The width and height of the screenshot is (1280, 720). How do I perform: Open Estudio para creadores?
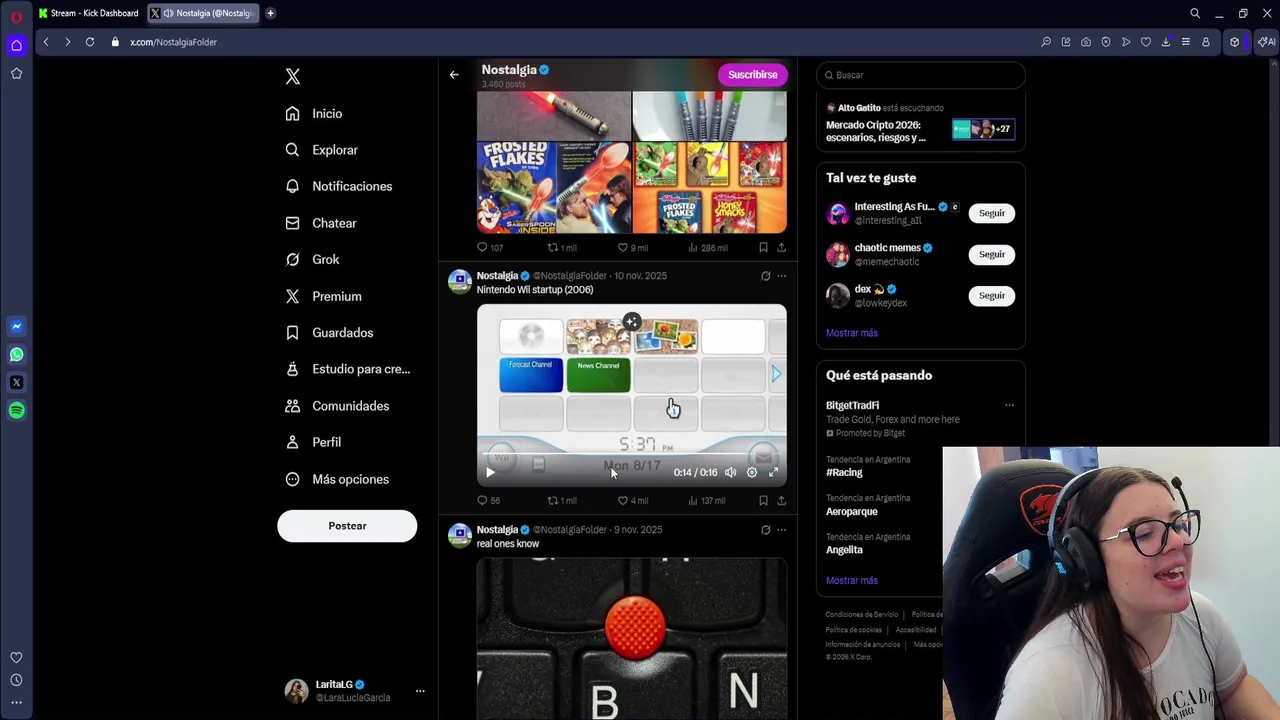[x=348, y=369]
